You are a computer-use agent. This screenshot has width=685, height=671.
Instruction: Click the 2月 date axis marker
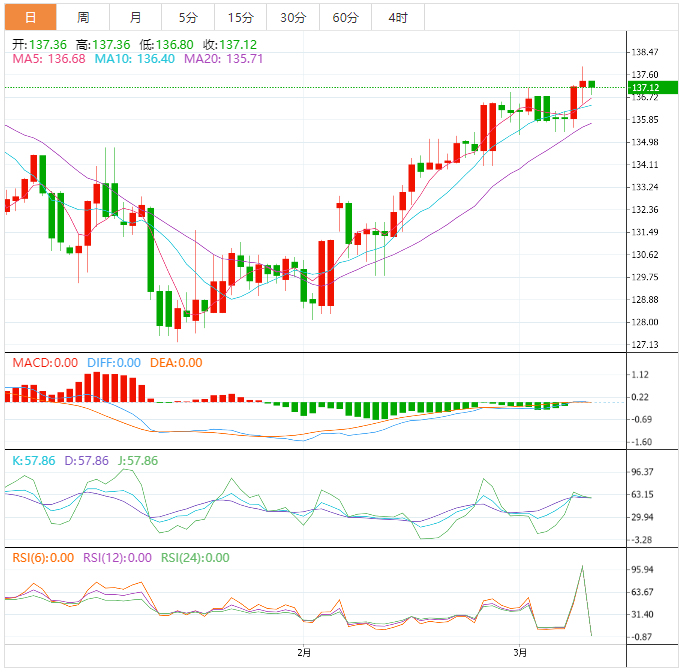tap(304, 653)
